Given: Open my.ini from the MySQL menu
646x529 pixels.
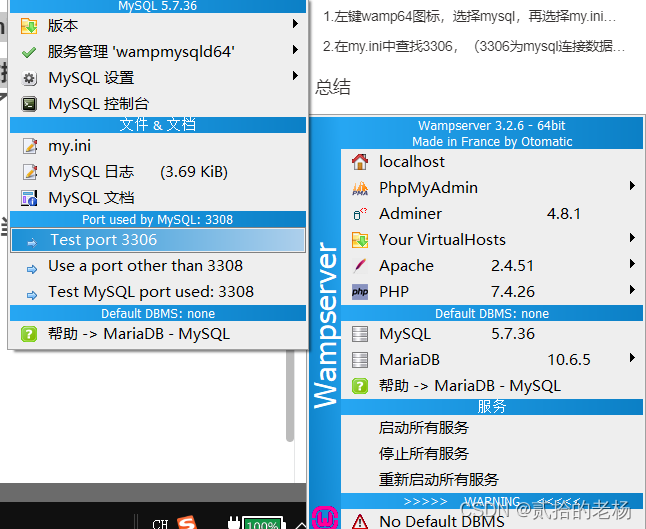Looking at the screenshot, I should click(x=158, y=146).
